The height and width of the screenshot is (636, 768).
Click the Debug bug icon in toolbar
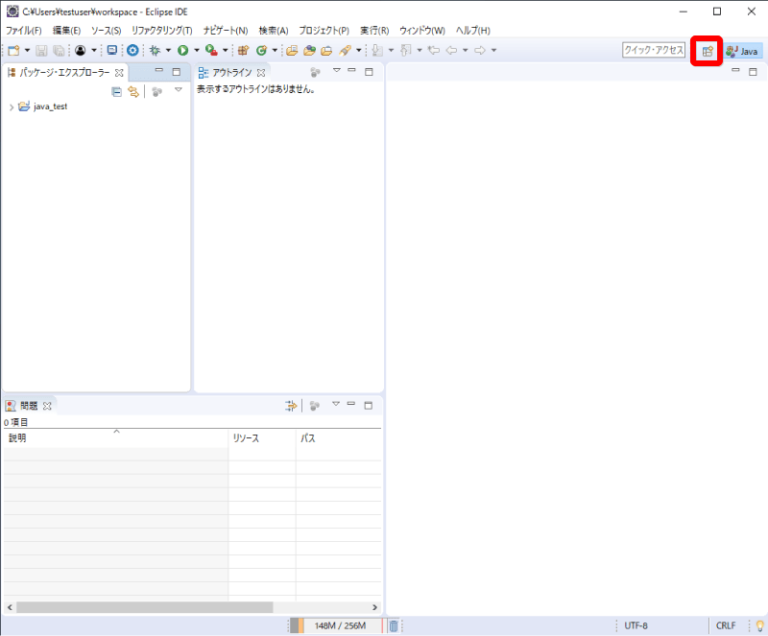(154, 50)
